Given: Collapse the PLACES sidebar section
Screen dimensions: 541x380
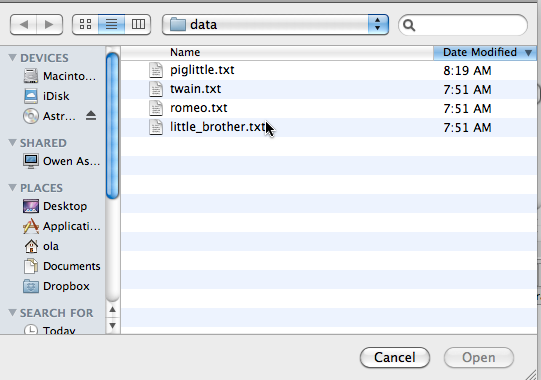Looking at the screenshot, I should (12, 187).
